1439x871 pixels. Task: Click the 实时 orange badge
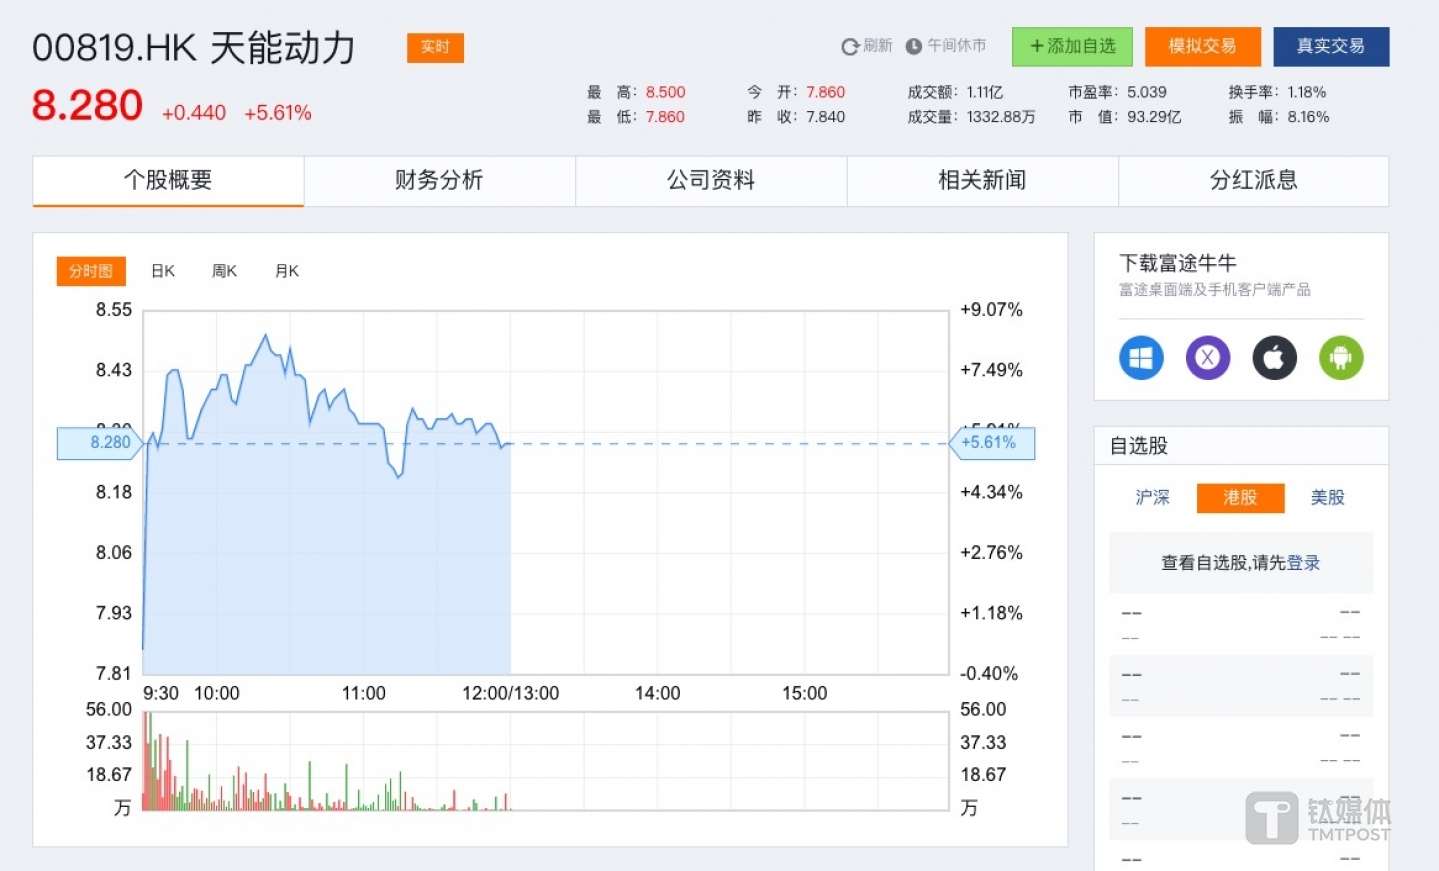[x=435, y=47]
